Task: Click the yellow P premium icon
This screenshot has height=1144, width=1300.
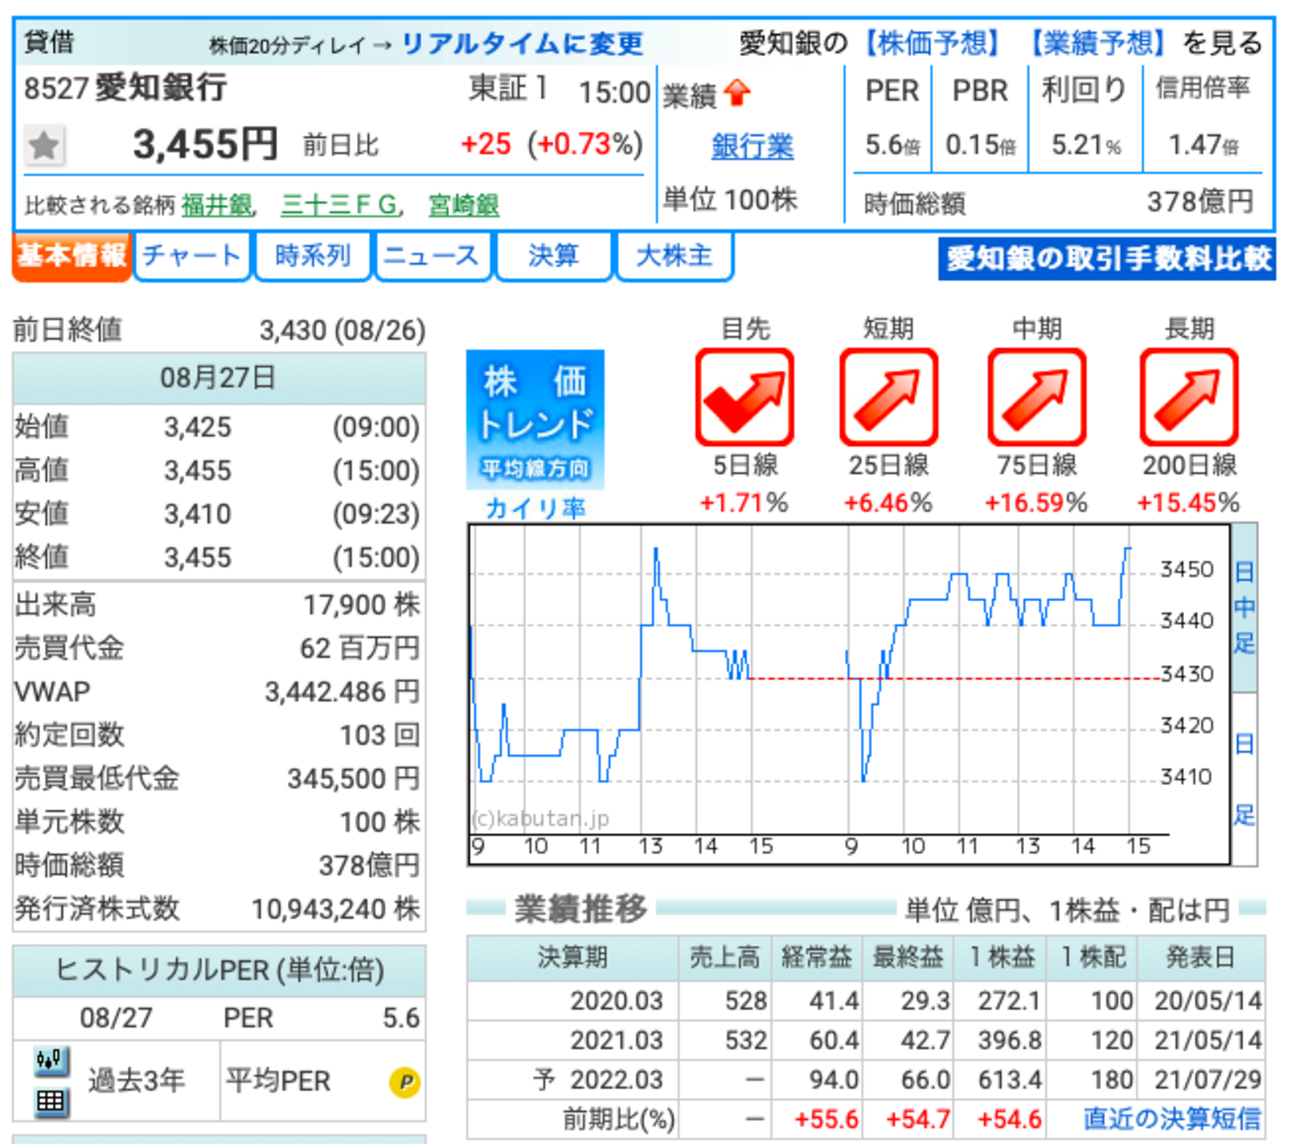Action: [404, 1081]
